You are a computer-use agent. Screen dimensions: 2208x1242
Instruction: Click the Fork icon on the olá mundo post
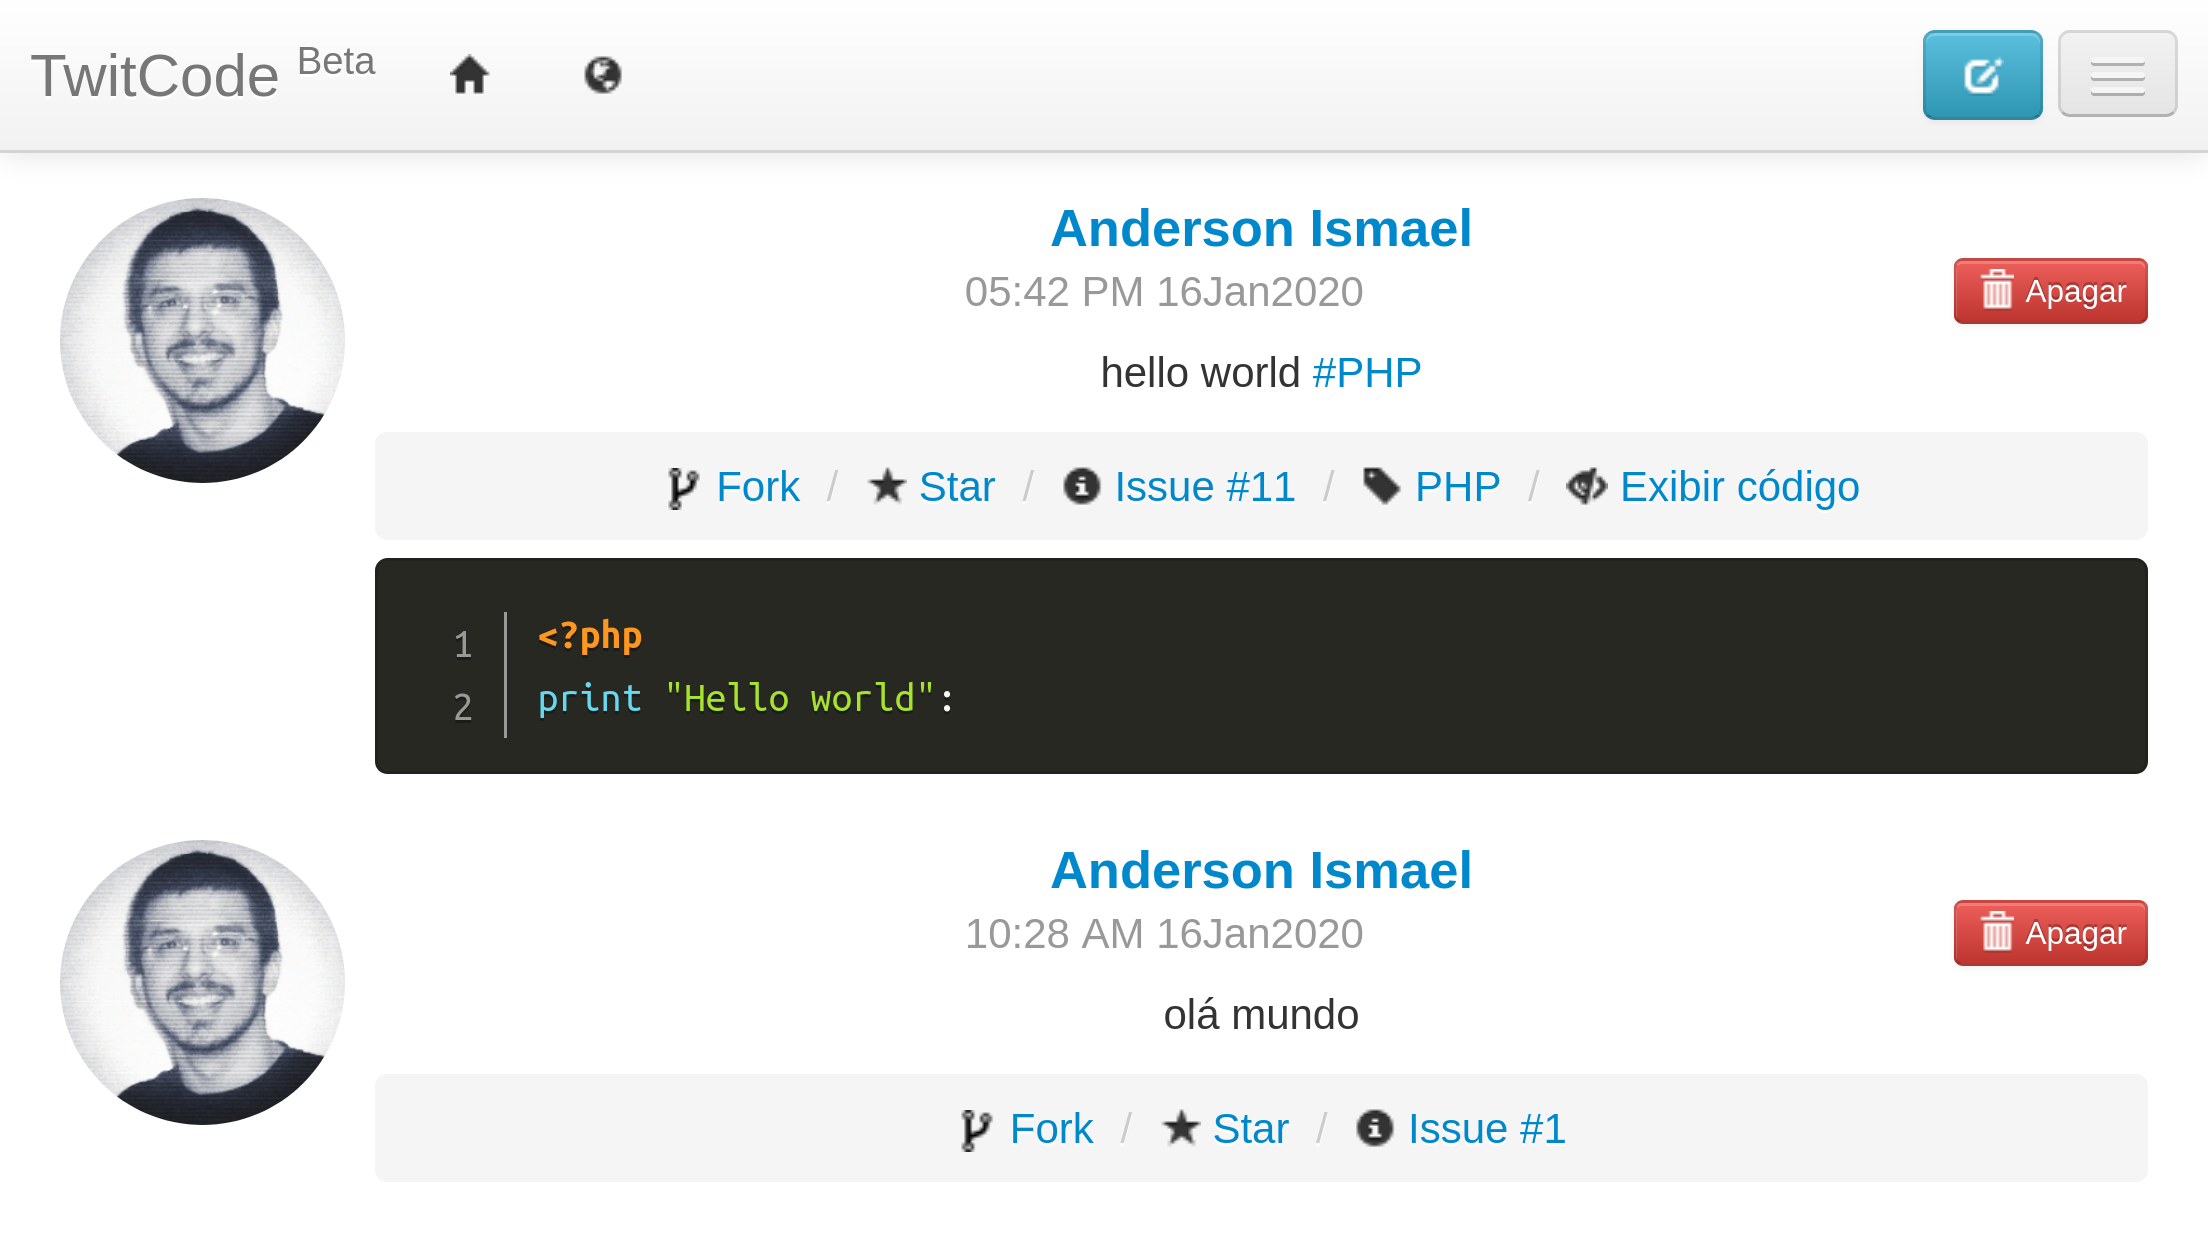[976, 1128]
